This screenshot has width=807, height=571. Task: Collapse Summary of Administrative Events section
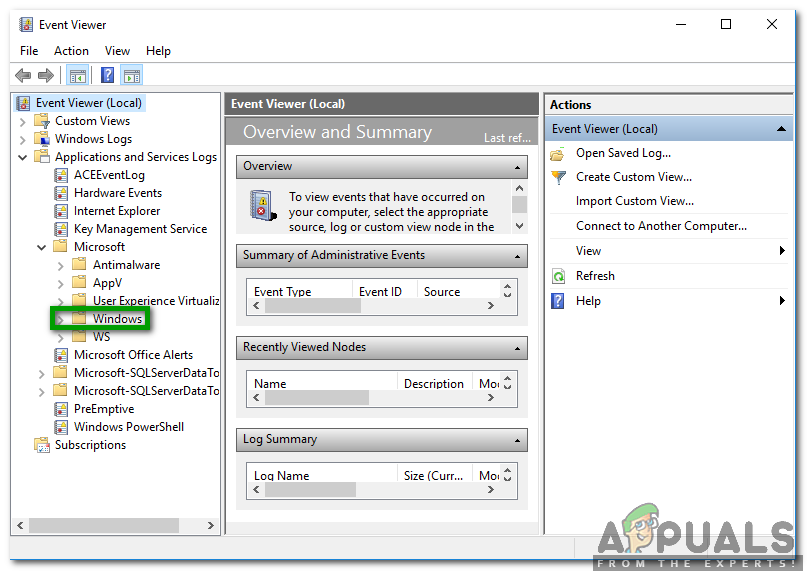pyautogui.click(x=517, y=256)
